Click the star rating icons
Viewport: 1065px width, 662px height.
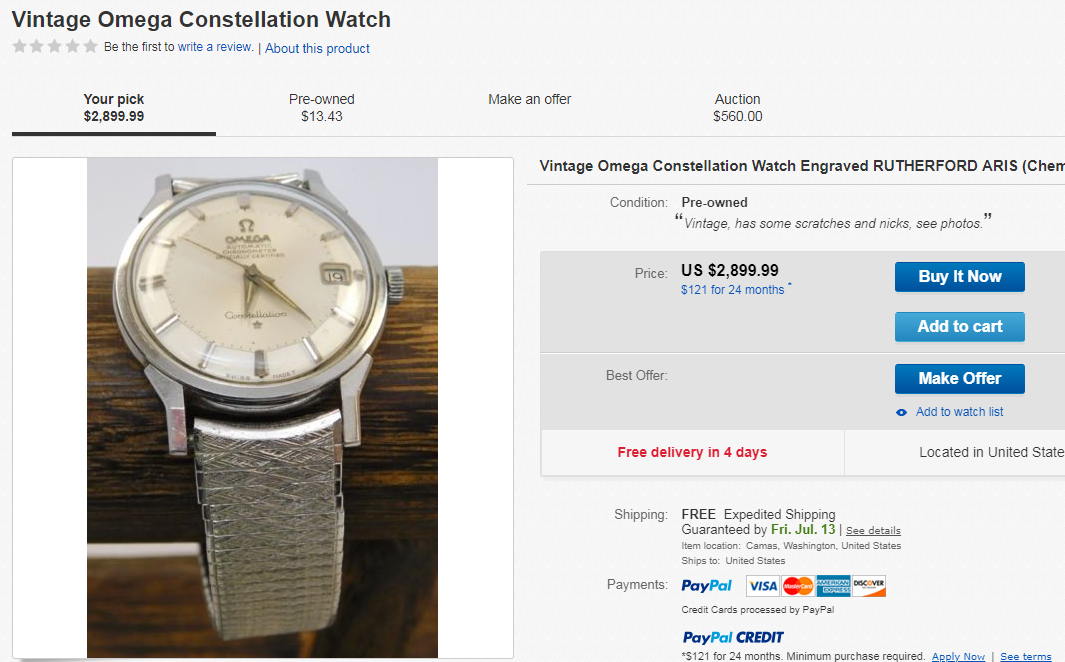click(55, 47)
